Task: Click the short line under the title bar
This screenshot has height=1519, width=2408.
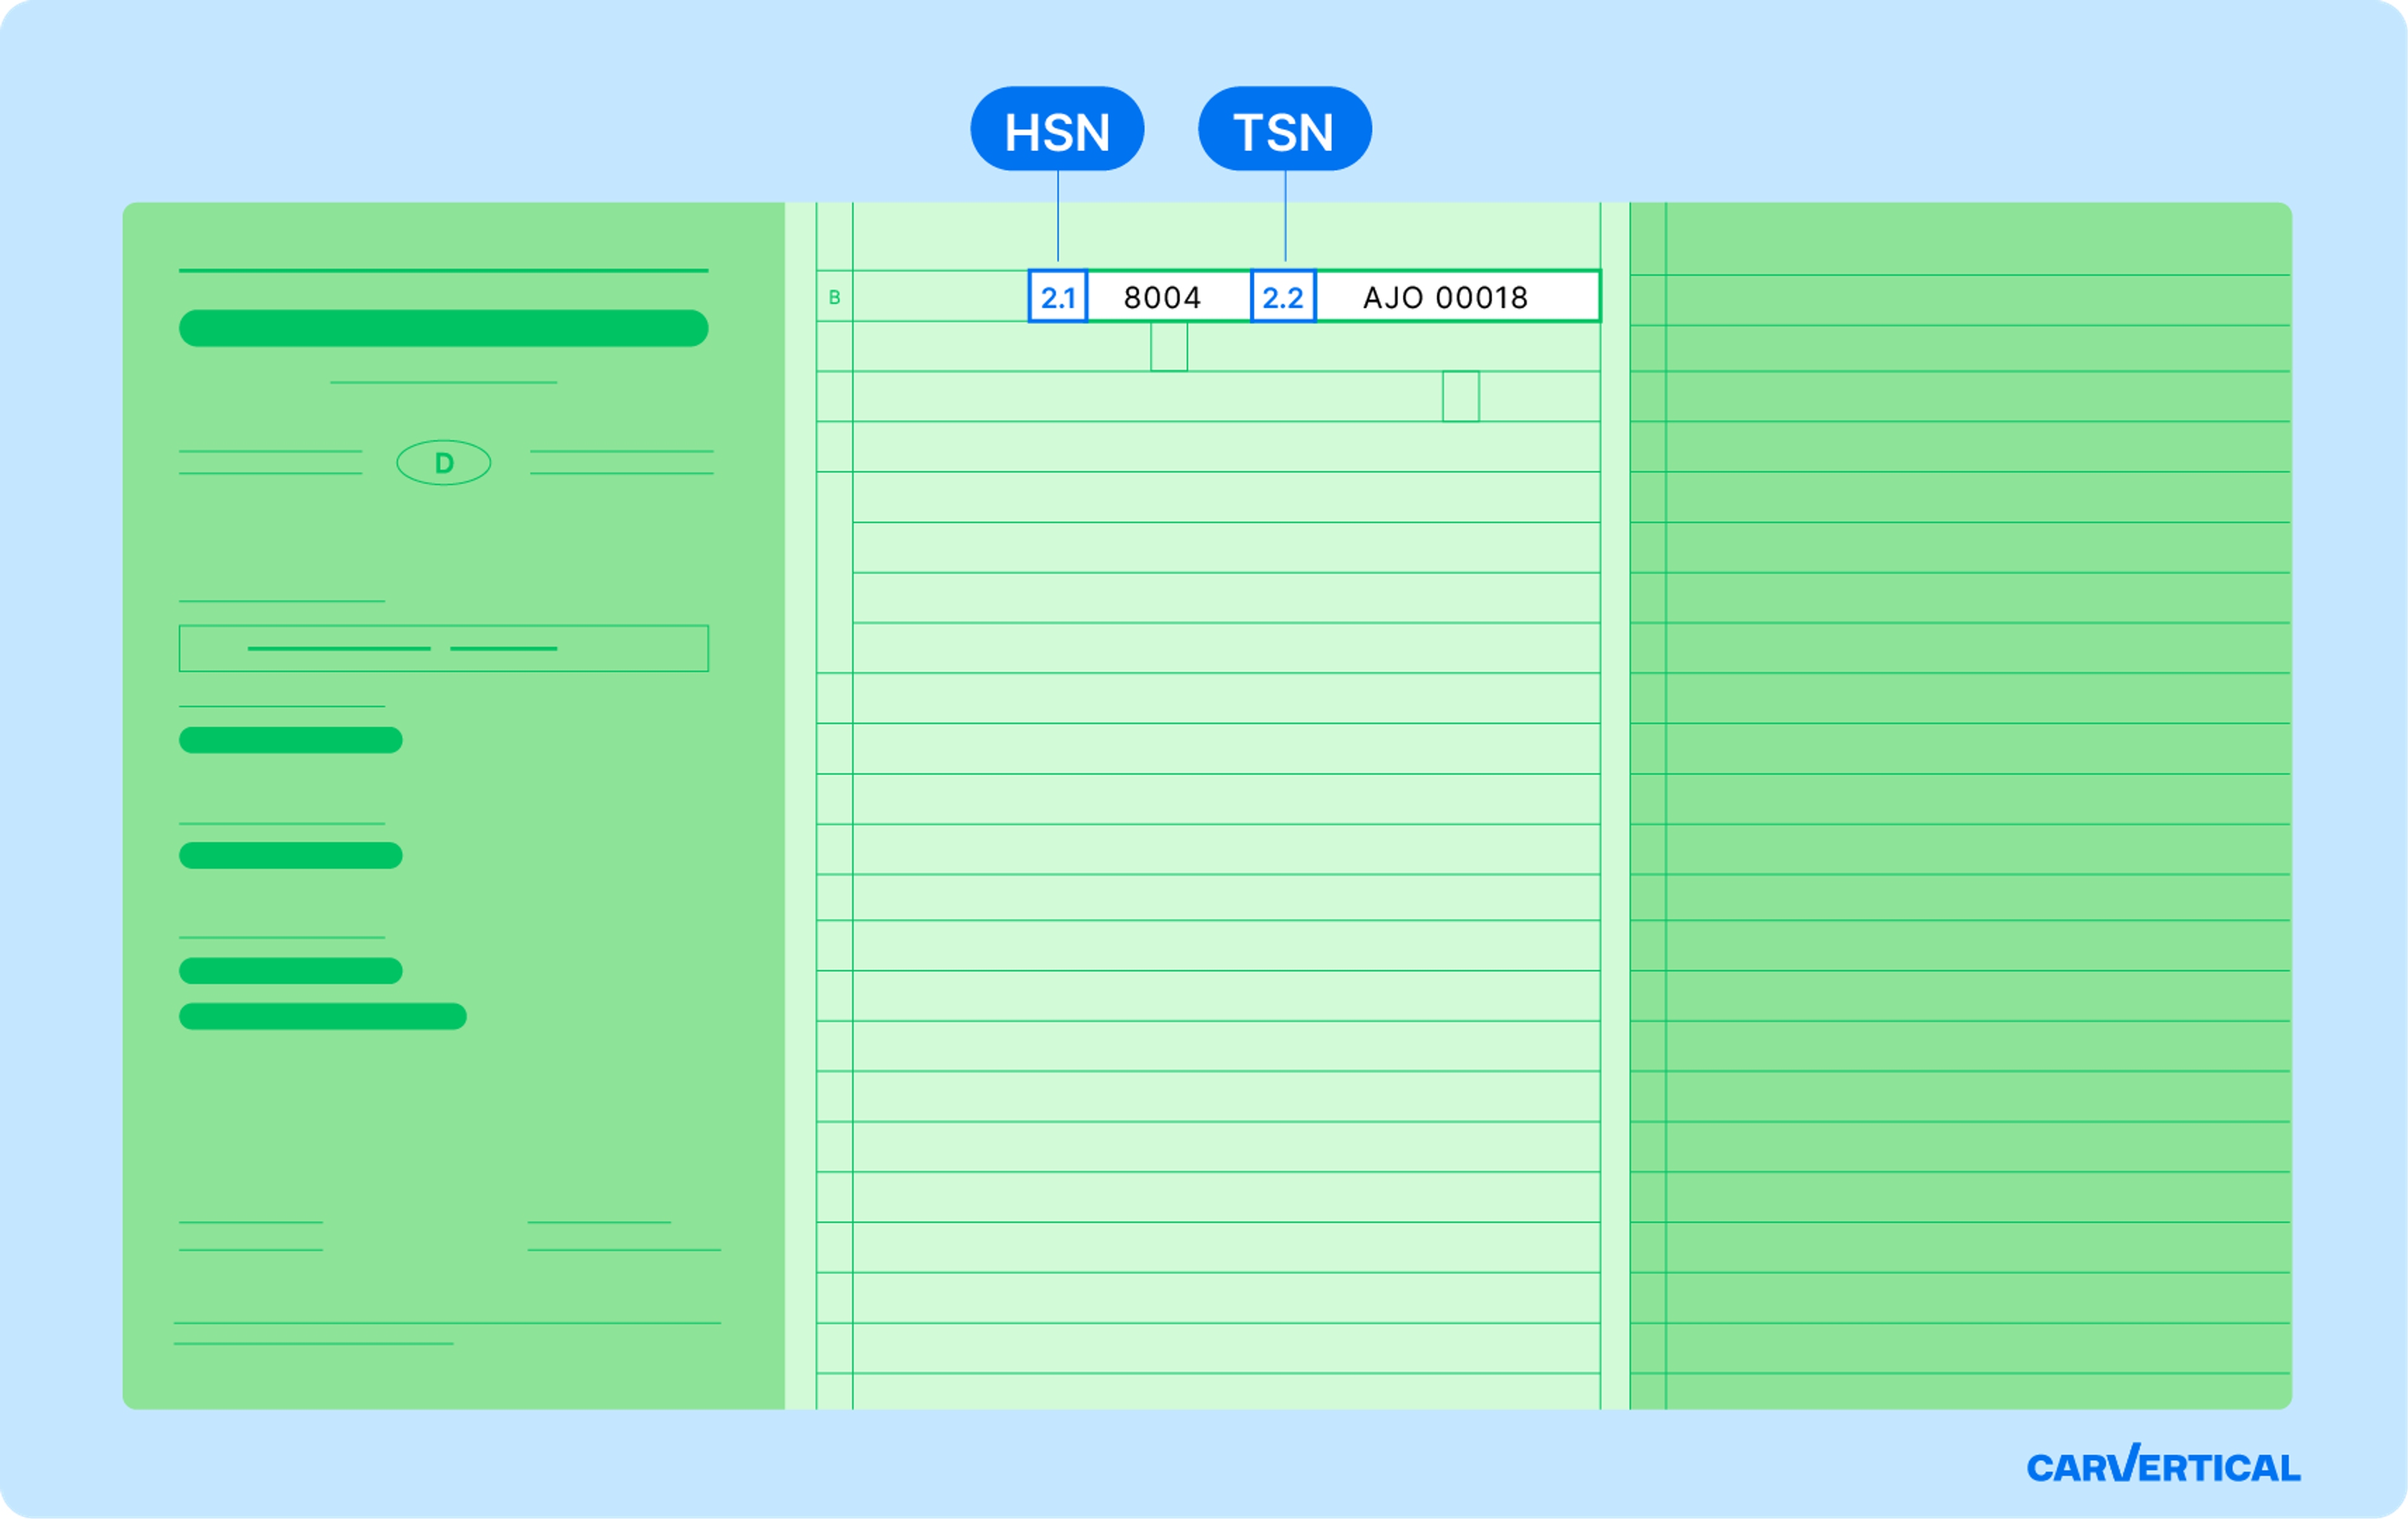Action: (x=443, y=382)
